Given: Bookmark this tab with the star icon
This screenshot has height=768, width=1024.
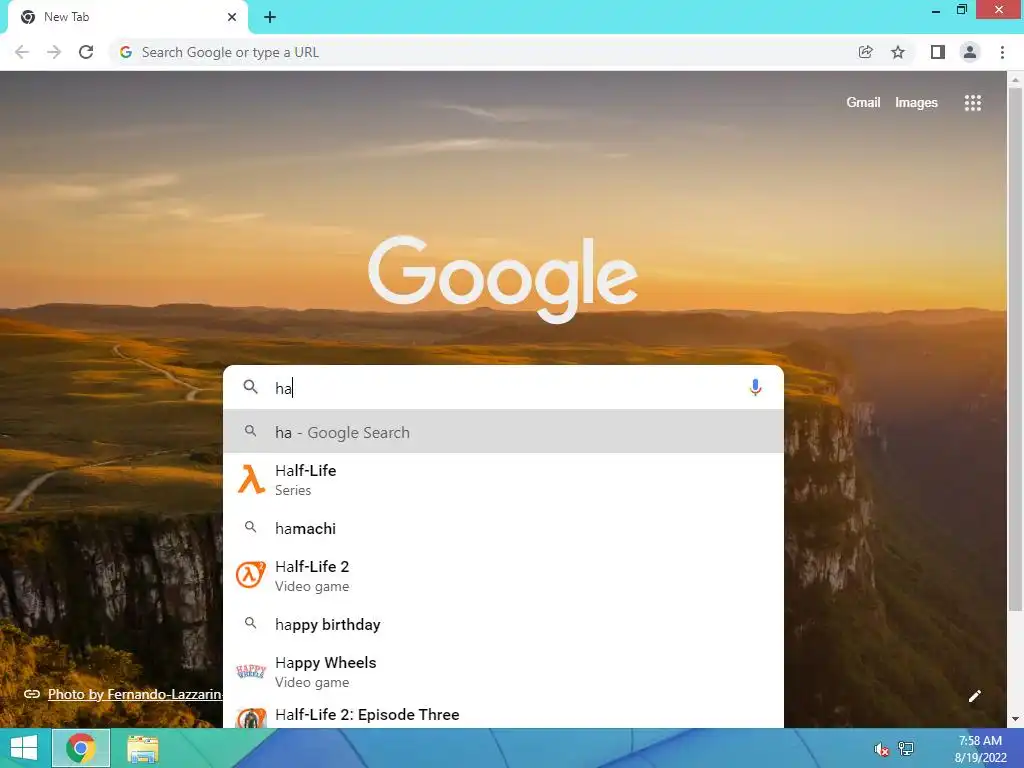Looking at the screenshot, I should click(x=898, y=52).
